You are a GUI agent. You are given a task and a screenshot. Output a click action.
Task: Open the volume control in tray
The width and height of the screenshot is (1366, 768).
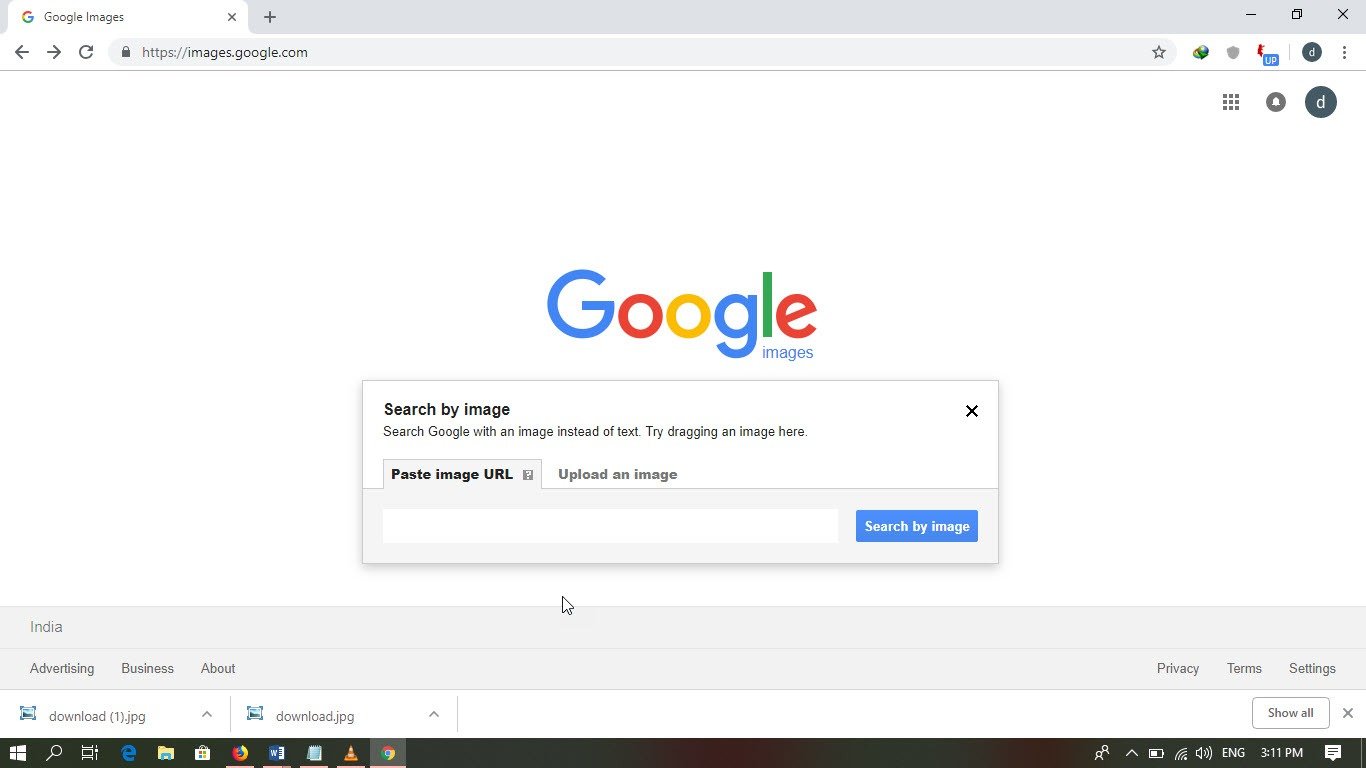[1204, 753]
